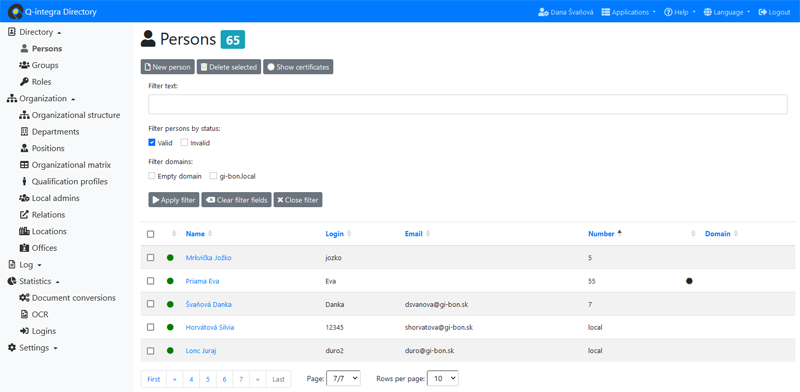Click the Document conversions gears icon
800x392 pixels.
[x=24, y=298]
